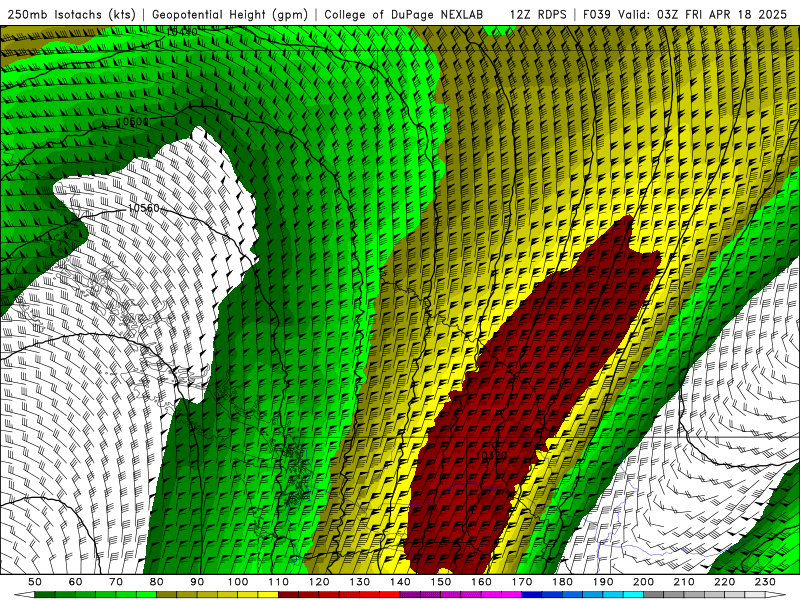Click the 10320 height contour label

(491, 455)
